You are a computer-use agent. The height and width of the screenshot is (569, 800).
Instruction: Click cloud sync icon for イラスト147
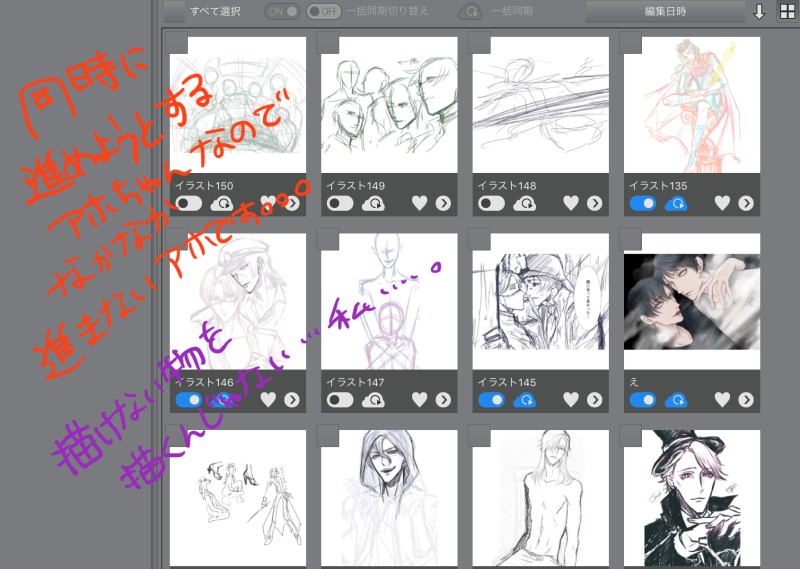pyautogui.click(x=373, y=400)
